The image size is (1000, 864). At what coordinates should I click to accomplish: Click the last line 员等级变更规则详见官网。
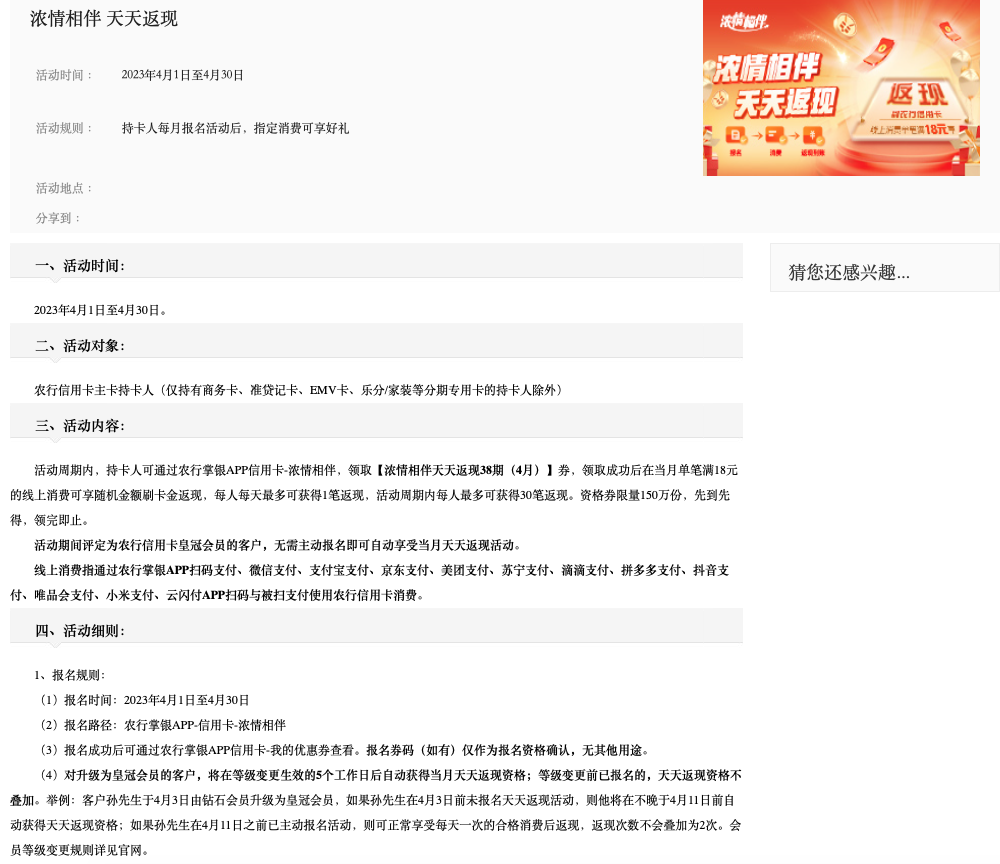coord(80,850)
